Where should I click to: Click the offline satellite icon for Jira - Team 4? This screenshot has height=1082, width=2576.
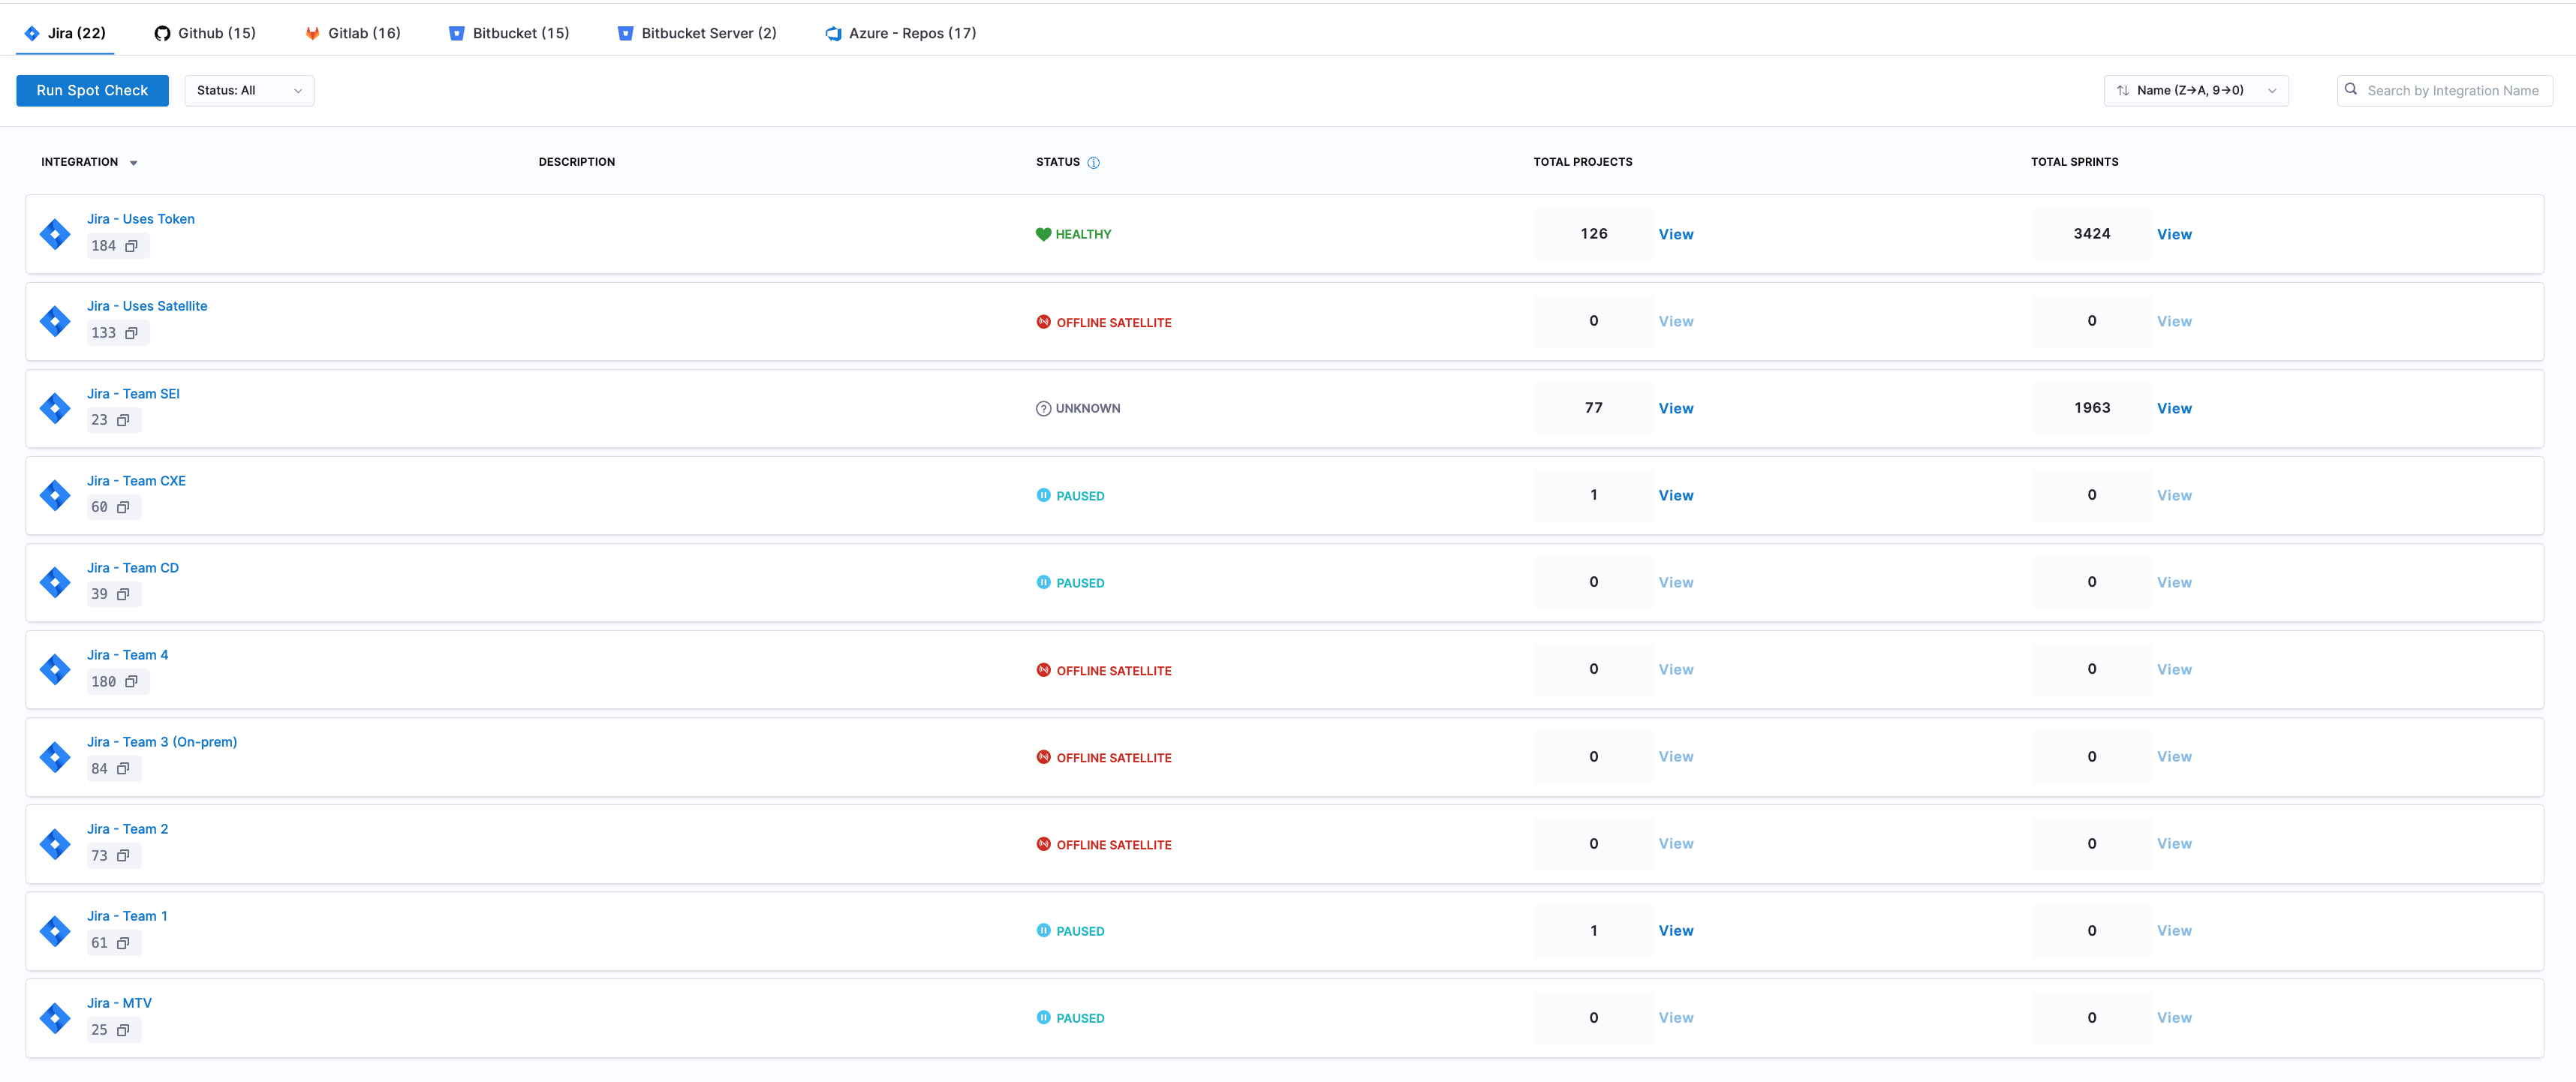[x=1043, y=670]
